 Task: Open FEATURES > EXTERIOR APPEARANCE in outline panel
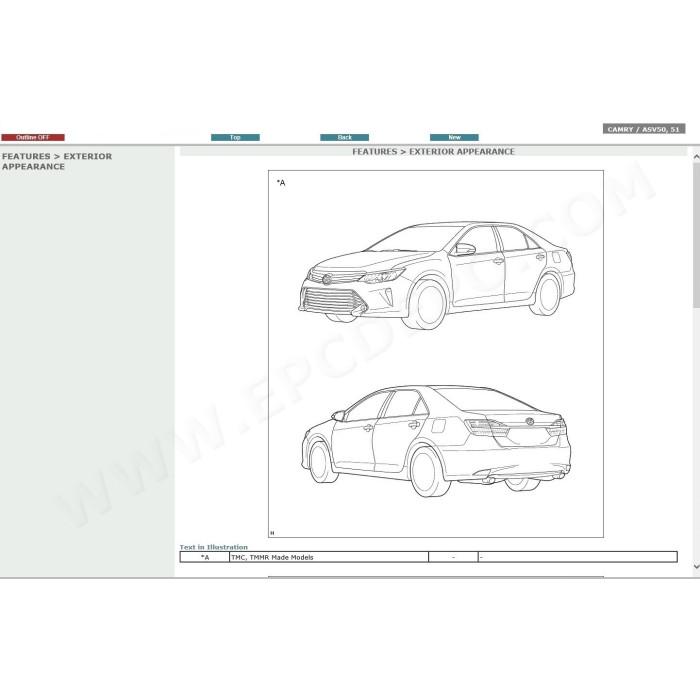[x=57, y=161]
